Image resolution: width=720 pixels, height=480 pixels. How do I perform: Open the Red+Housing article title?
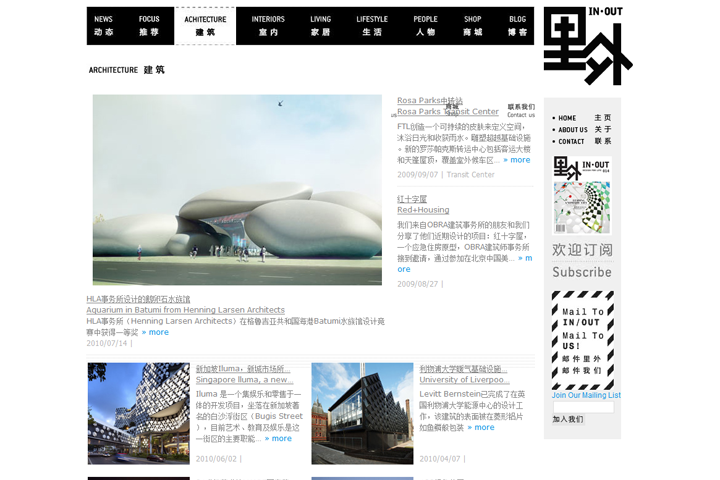[x=423, y=210]
